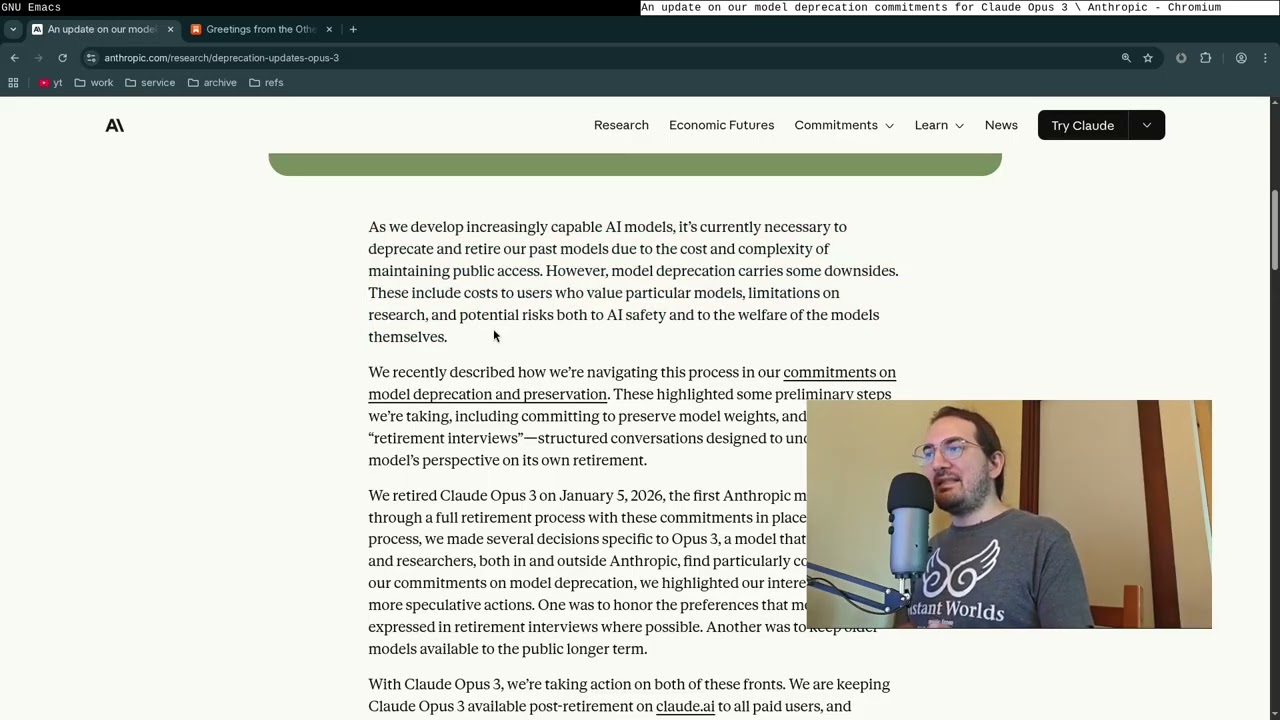Click the GNU Emacs label in the top bar
Screen dimensions: 1280x720
(31, 7)
